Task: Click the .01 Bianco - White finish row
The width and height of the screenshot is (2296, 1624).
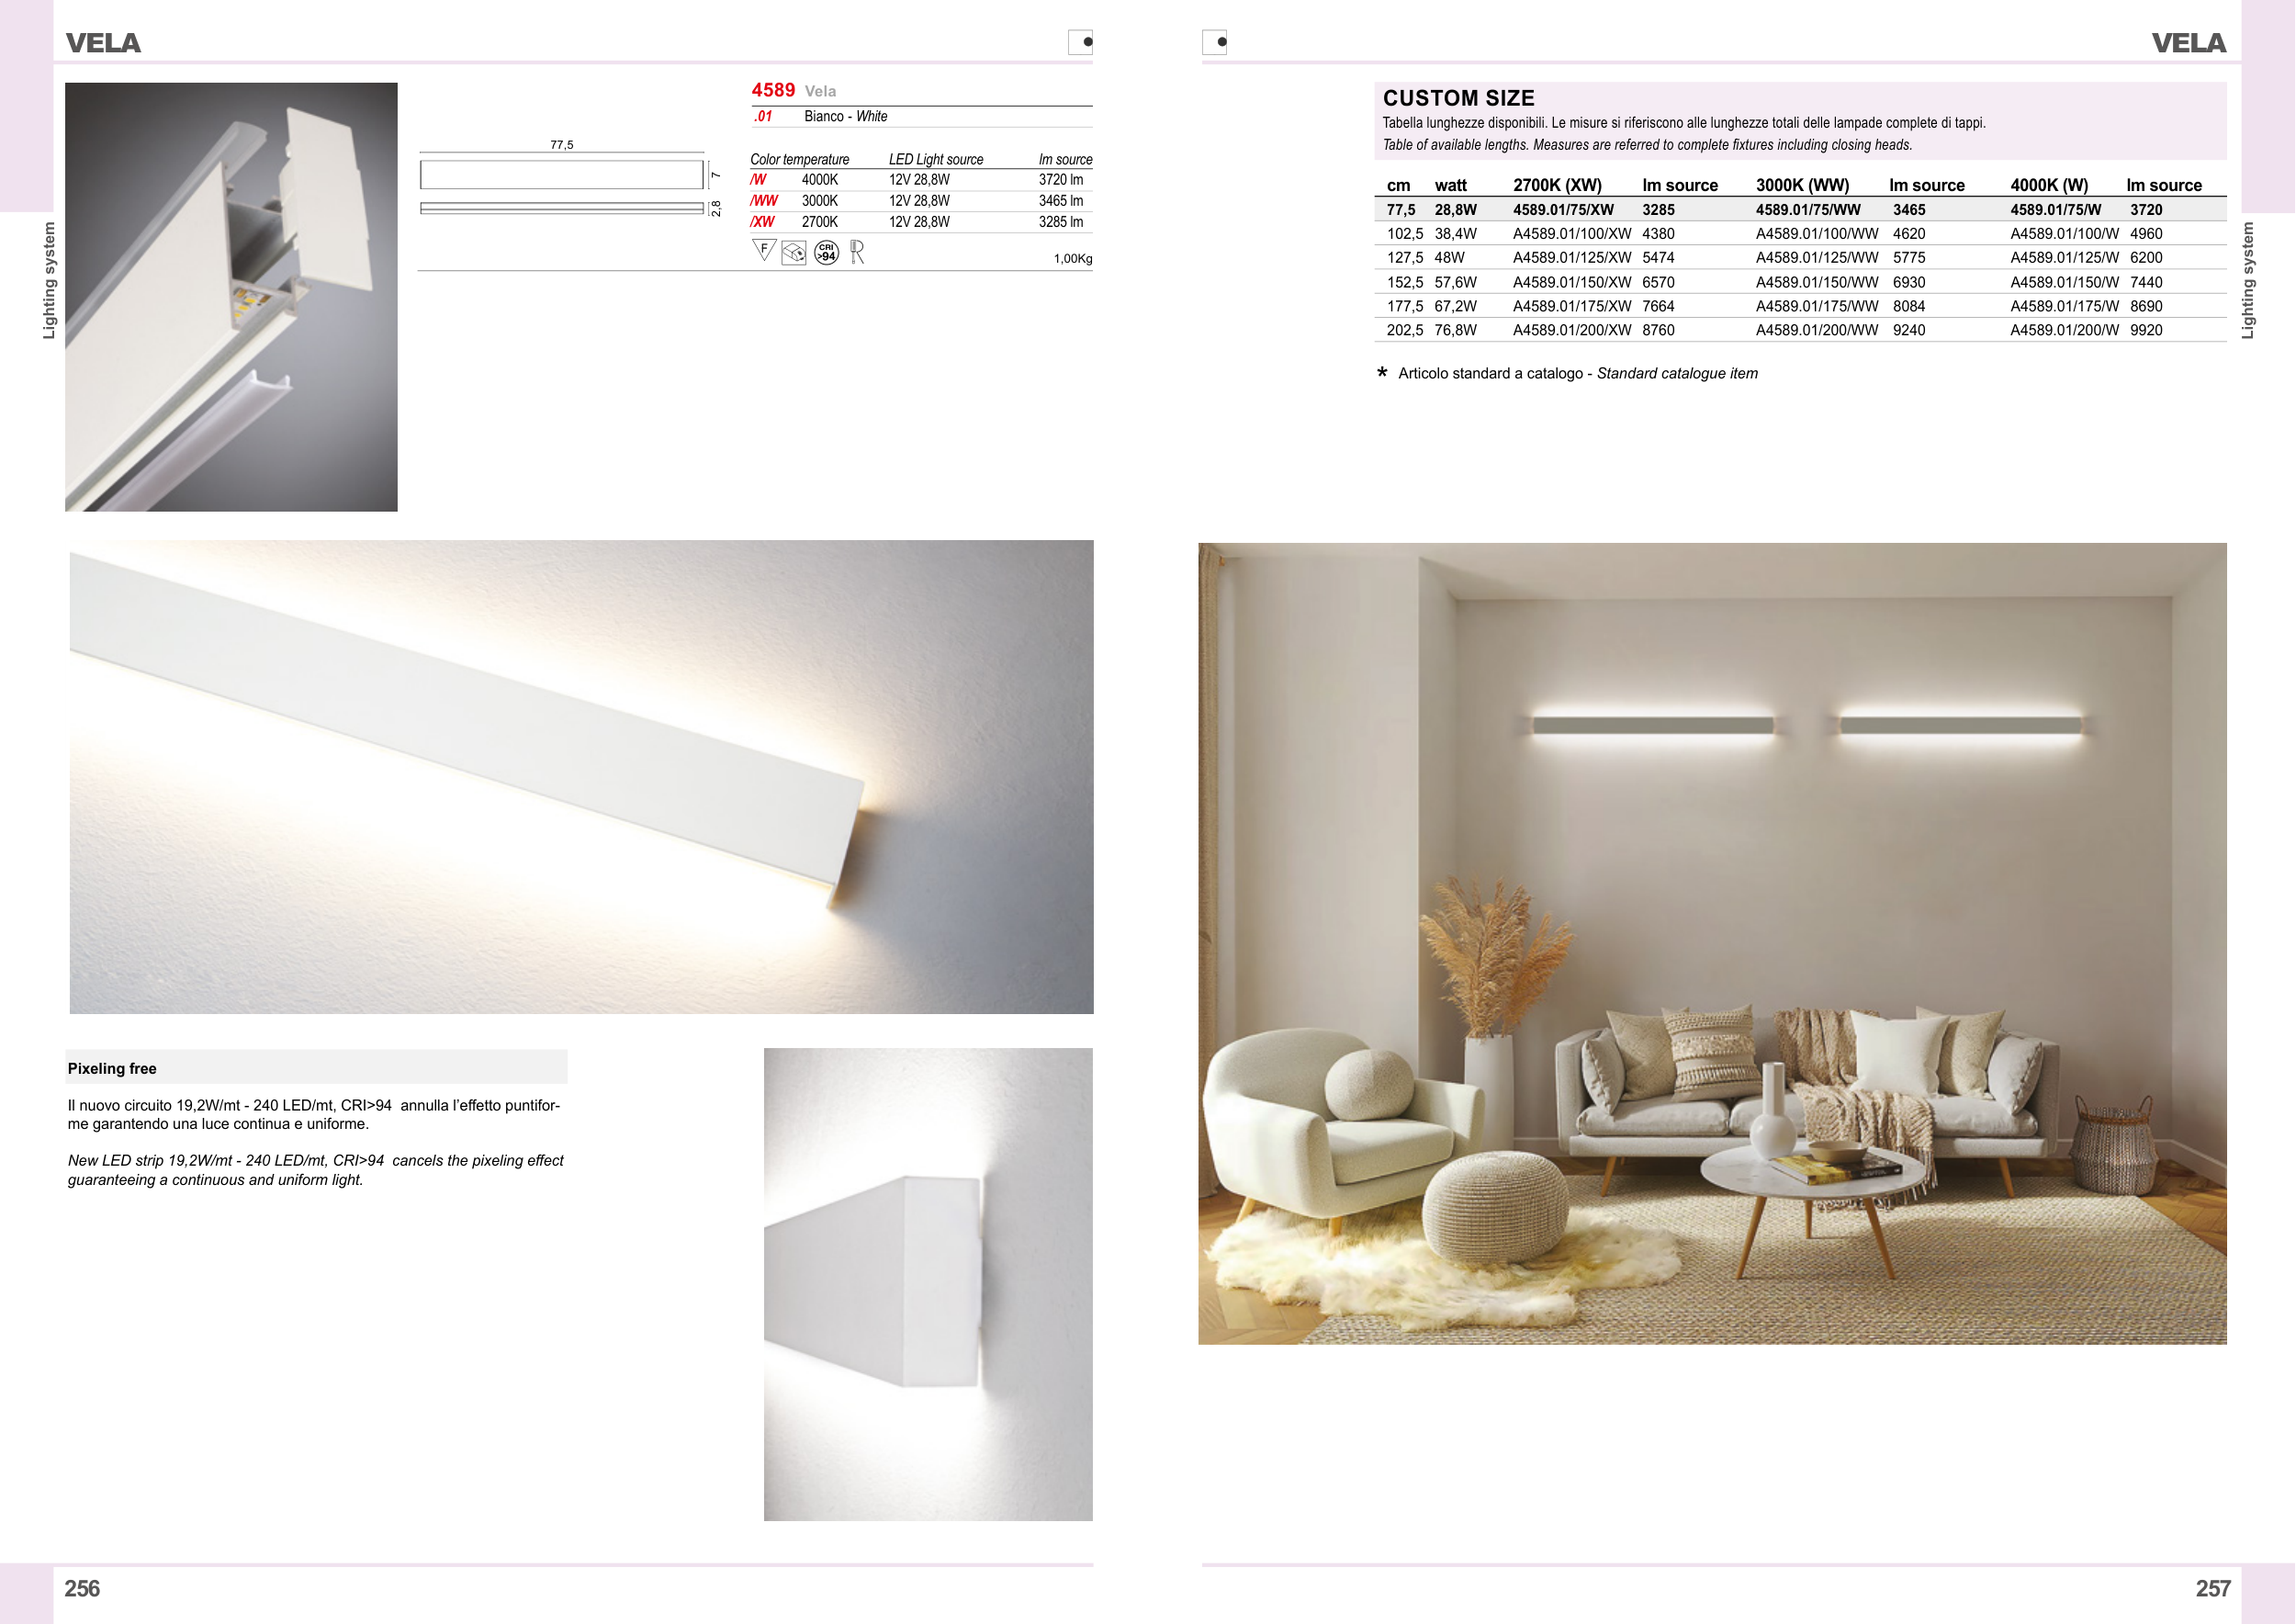Action: (x=845, y=117)
